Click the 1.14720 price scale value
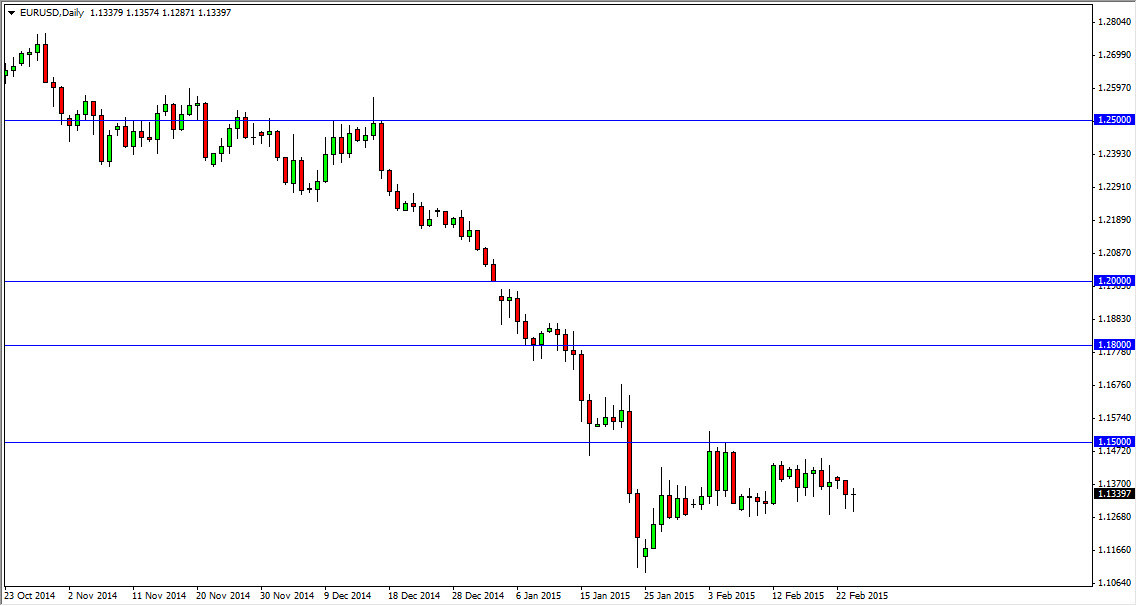The width and height of the screenshot is (1137, 606). click(x=1115, y=451)
